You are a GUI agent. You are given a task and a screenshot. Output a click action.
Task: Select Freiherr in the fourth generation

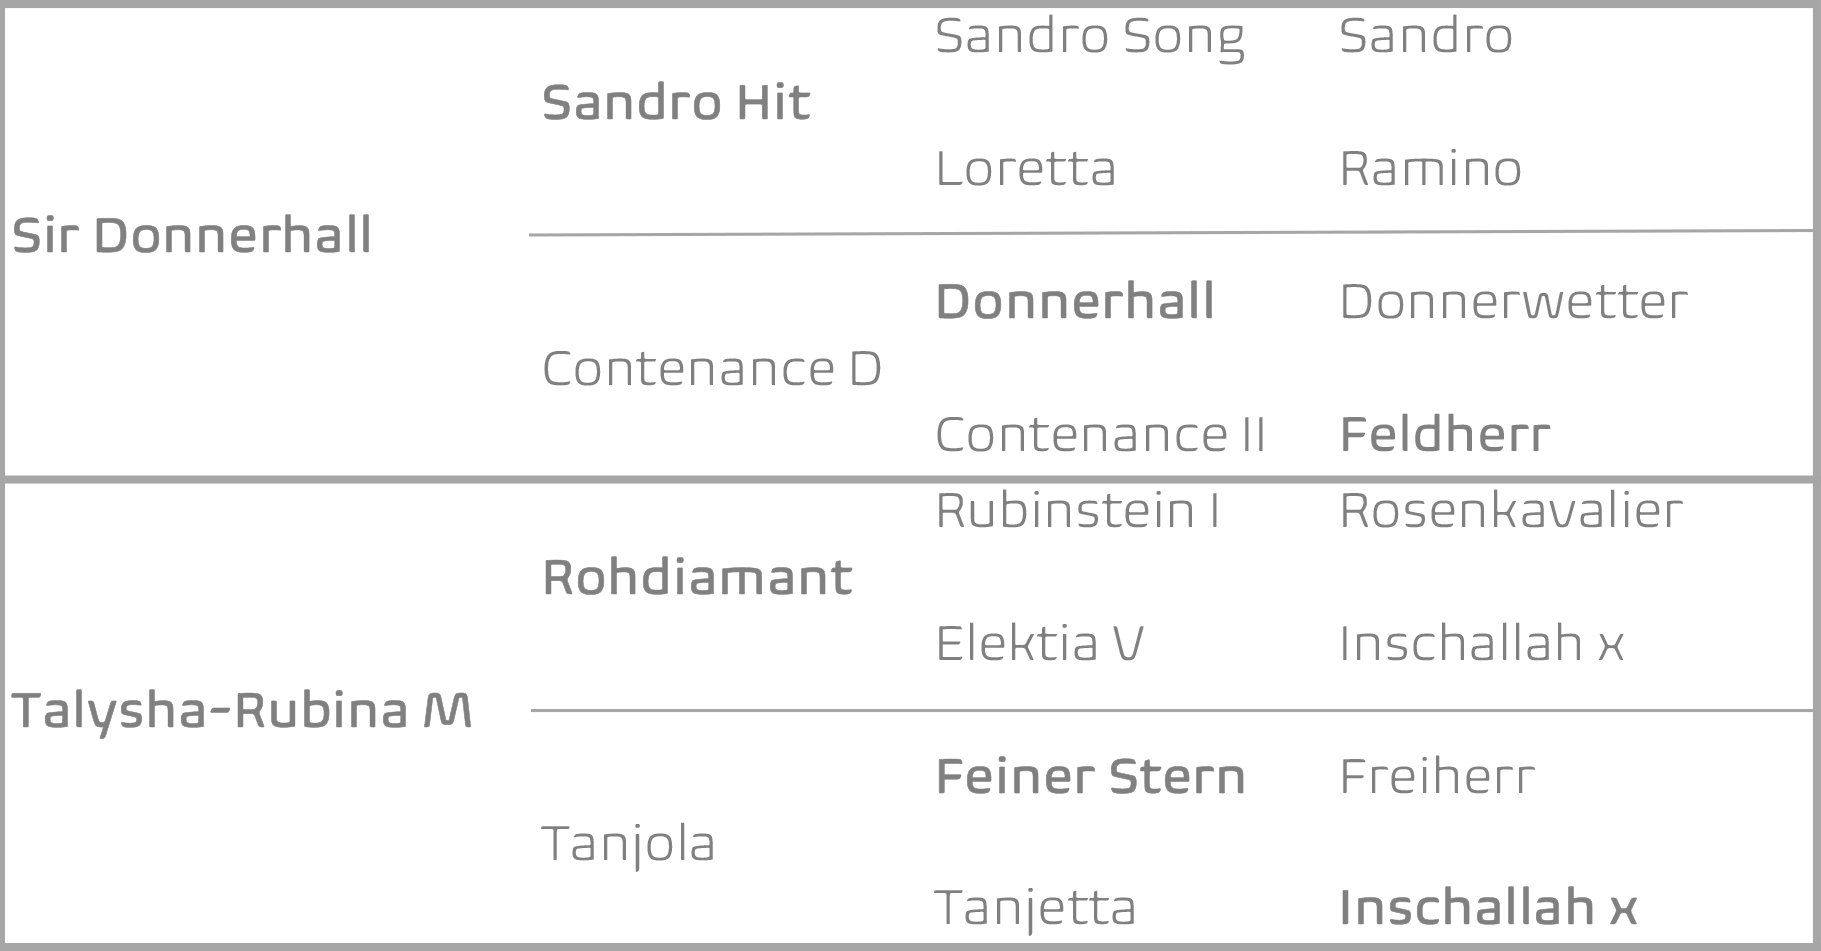coord(1436,777)
